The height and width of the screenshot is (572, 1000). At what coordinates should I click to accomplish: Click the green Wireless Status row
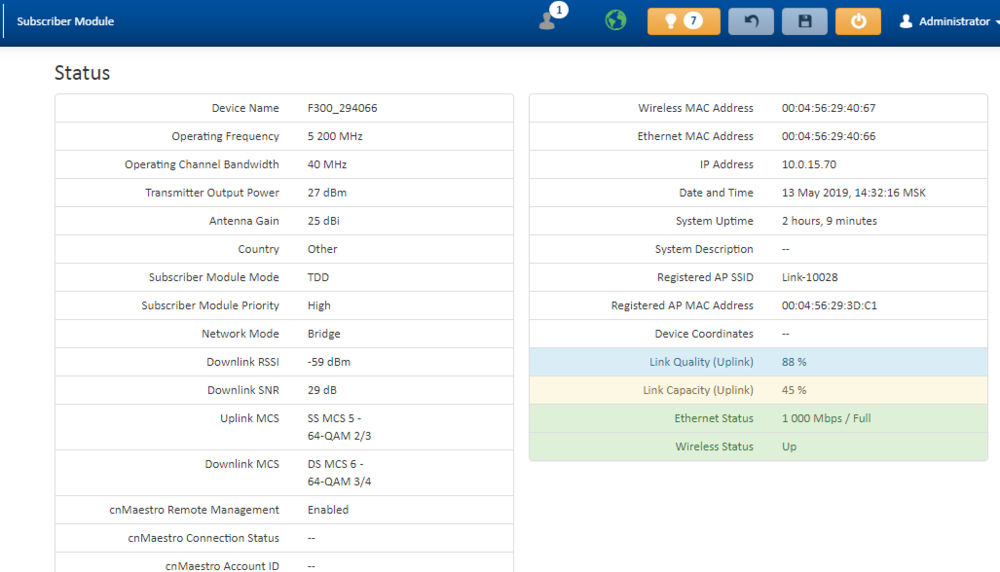pyautogui.click(x=757, y=447)
